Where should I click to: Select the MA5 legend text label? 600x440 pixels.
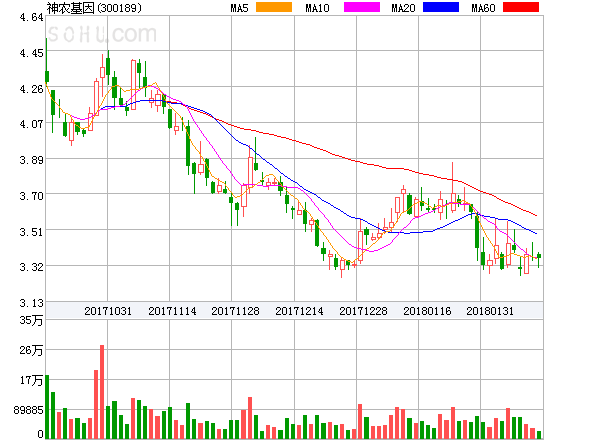pyautogui.click(x=240, y=8)
